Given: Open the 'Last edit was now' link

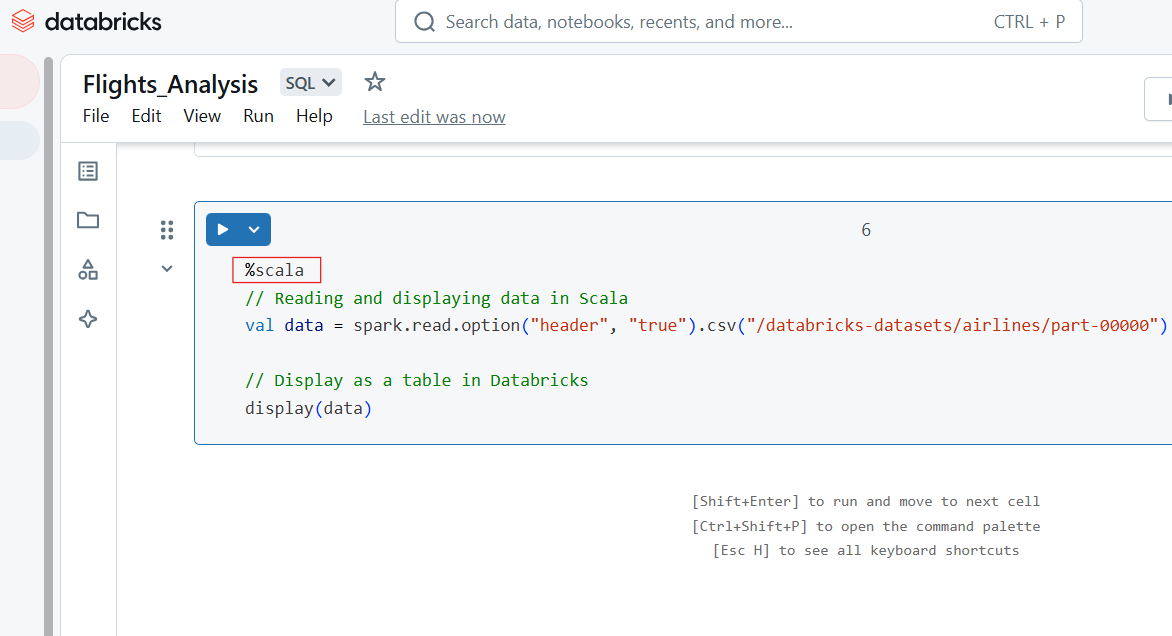Looking at the screenshot, I should click(434, 117).
